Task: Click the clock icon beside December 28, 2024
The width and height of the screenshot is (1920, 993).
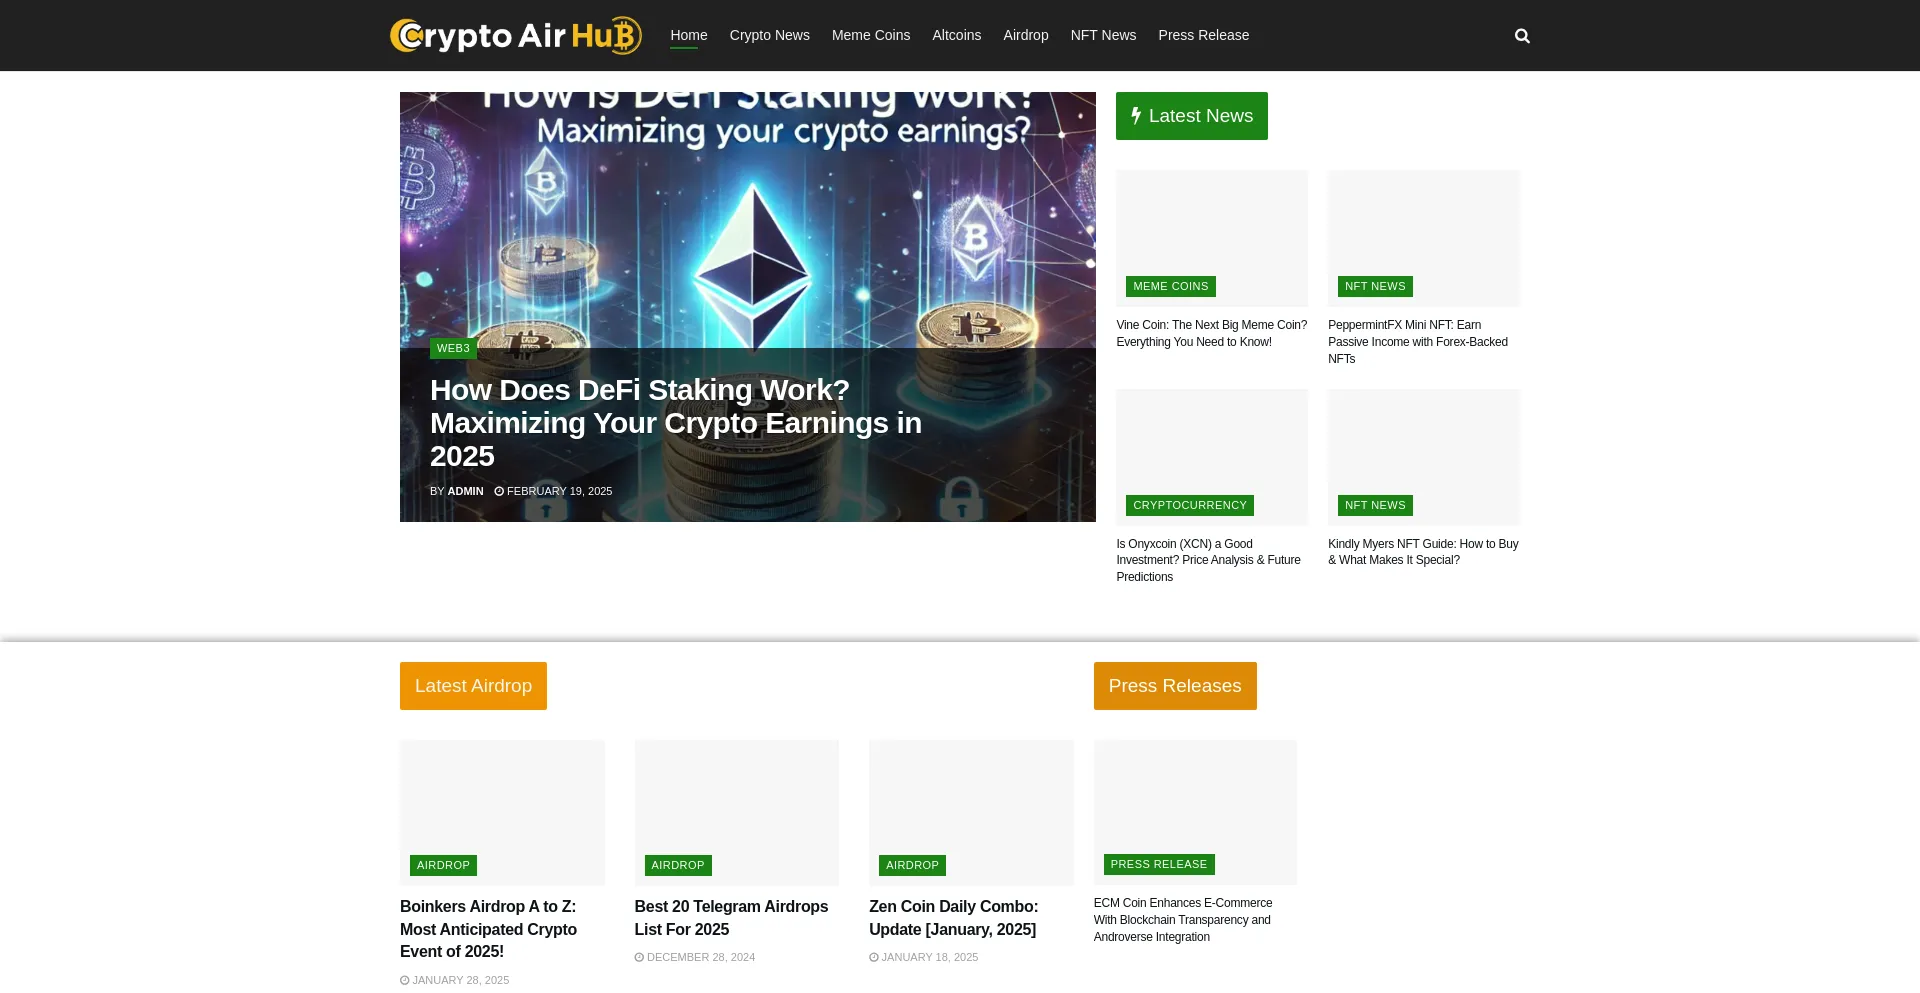Action: [640, 957]
